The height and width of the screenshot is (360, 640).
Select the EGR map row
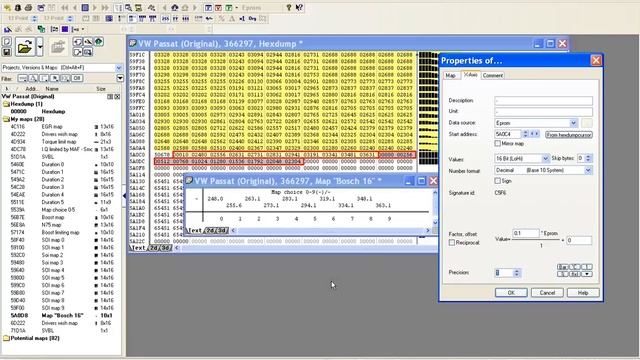click(x=61, y=127)
